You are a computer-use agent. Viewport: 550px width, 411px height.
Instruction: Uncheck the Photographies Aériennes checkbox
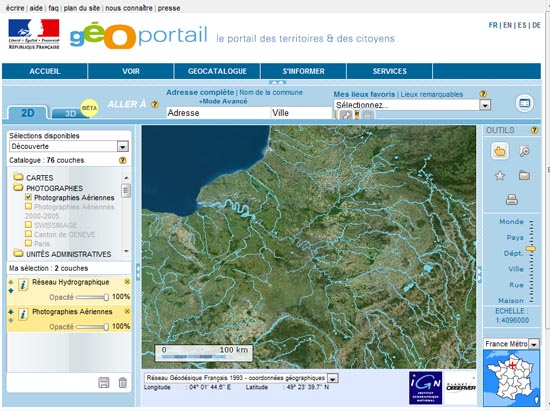tap(28, 197)
